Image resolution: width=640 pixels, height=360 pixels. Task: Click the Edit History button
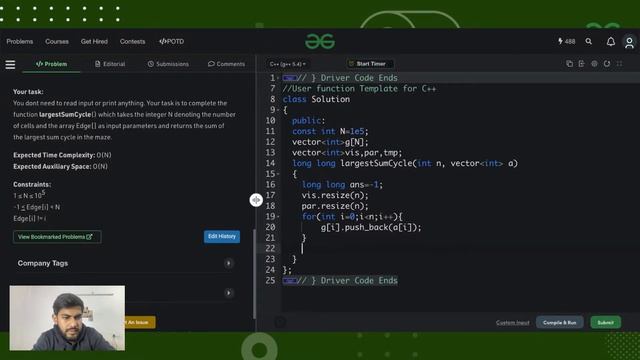tap(222, 236)
